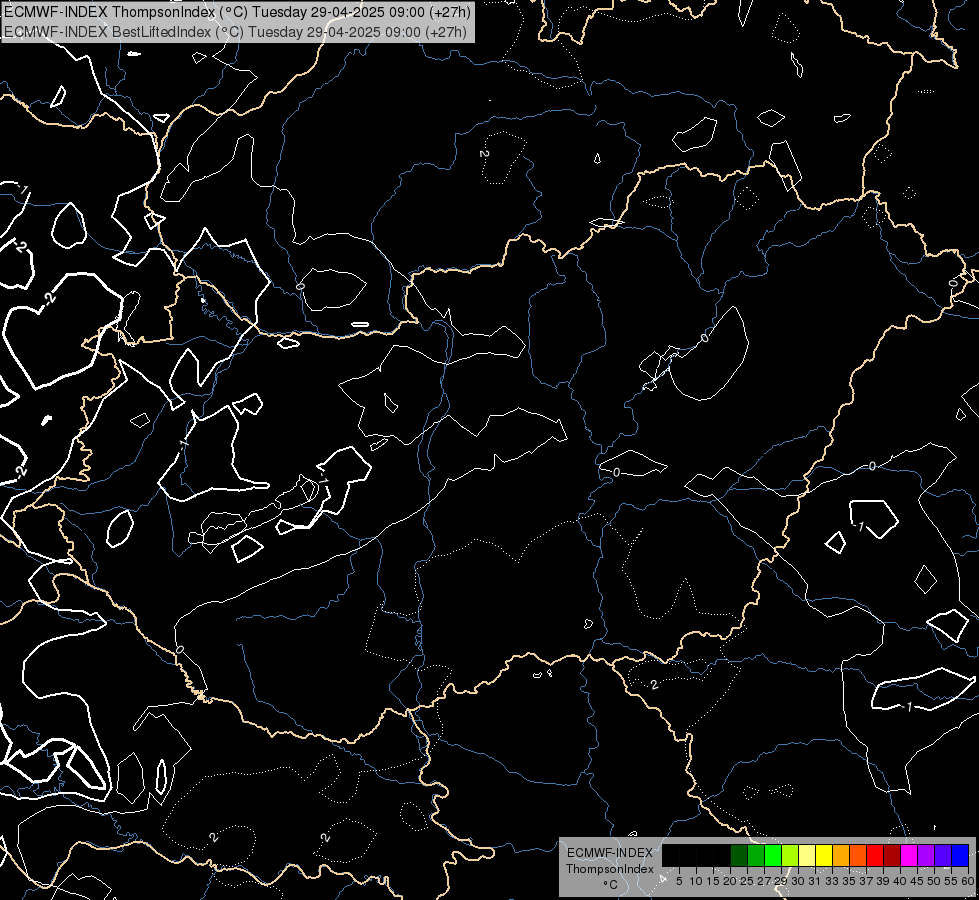Pick the bright green swatch between 27 and 29
The image size is (979, 900).
point(772,855)
